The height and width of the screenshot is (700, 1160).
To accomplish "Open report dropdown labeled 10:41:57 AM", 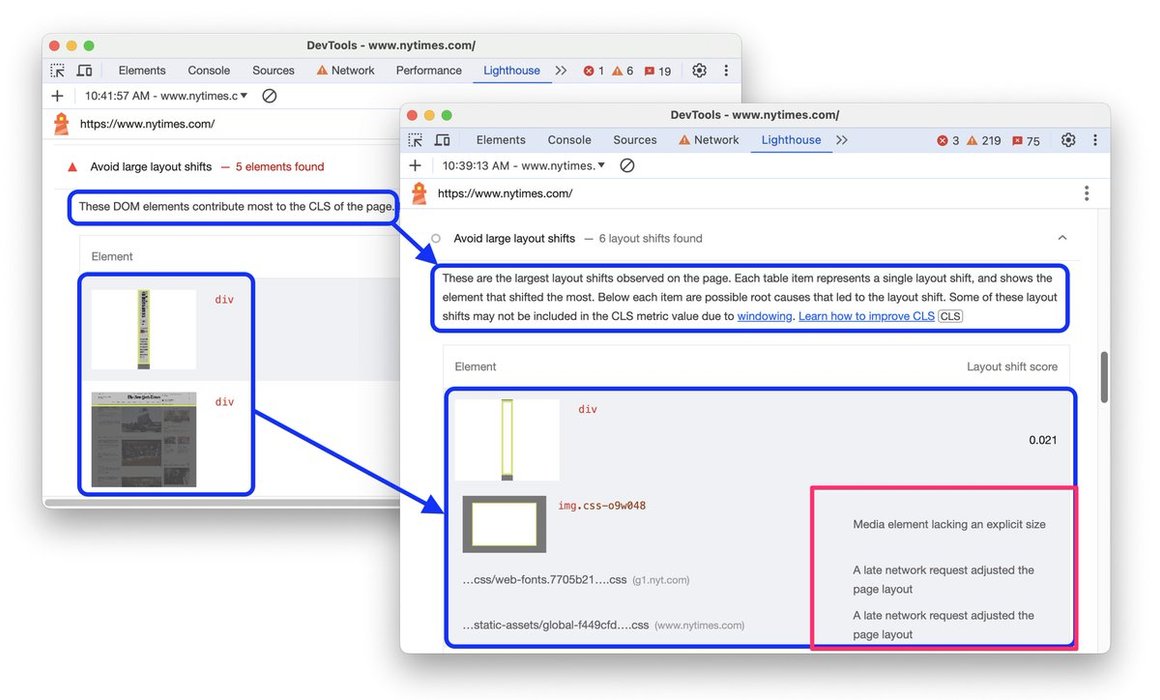I will 166,95.
